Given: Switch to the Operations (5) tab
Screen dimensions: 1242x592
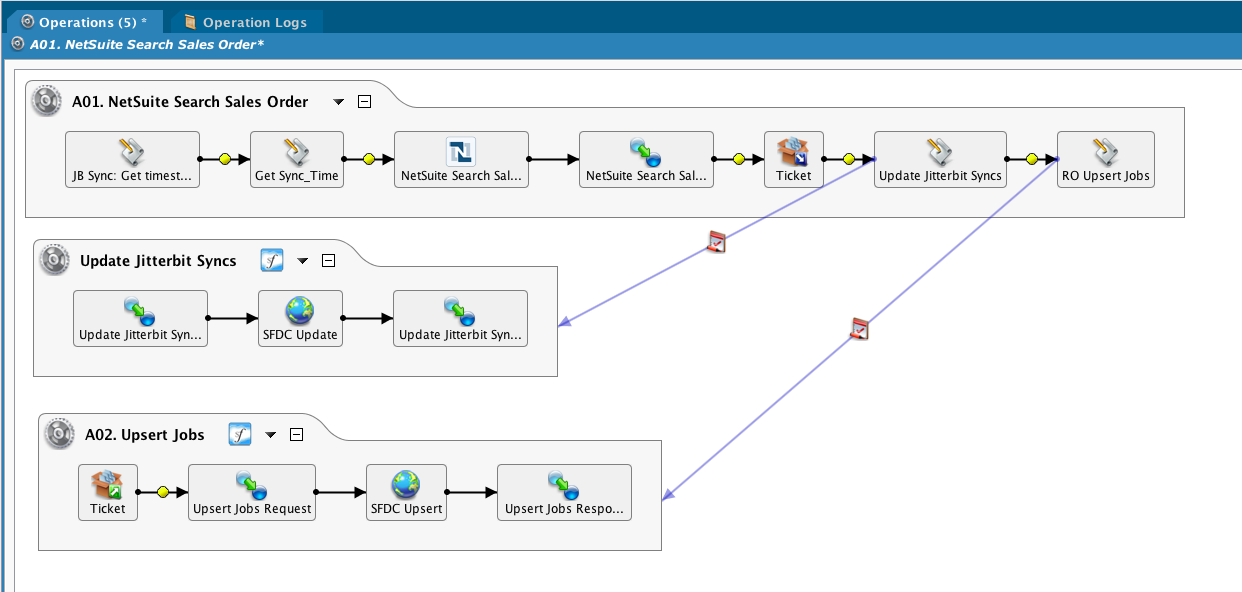Looking at the screenshot, I should [83, 21].
